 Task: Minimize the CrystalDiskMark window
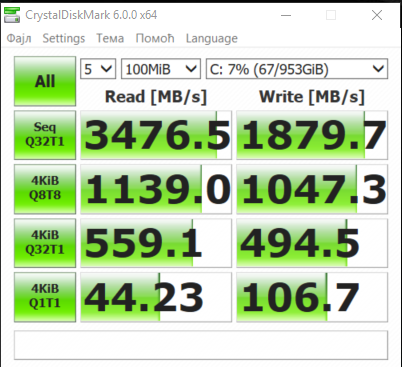pos(286,15)
